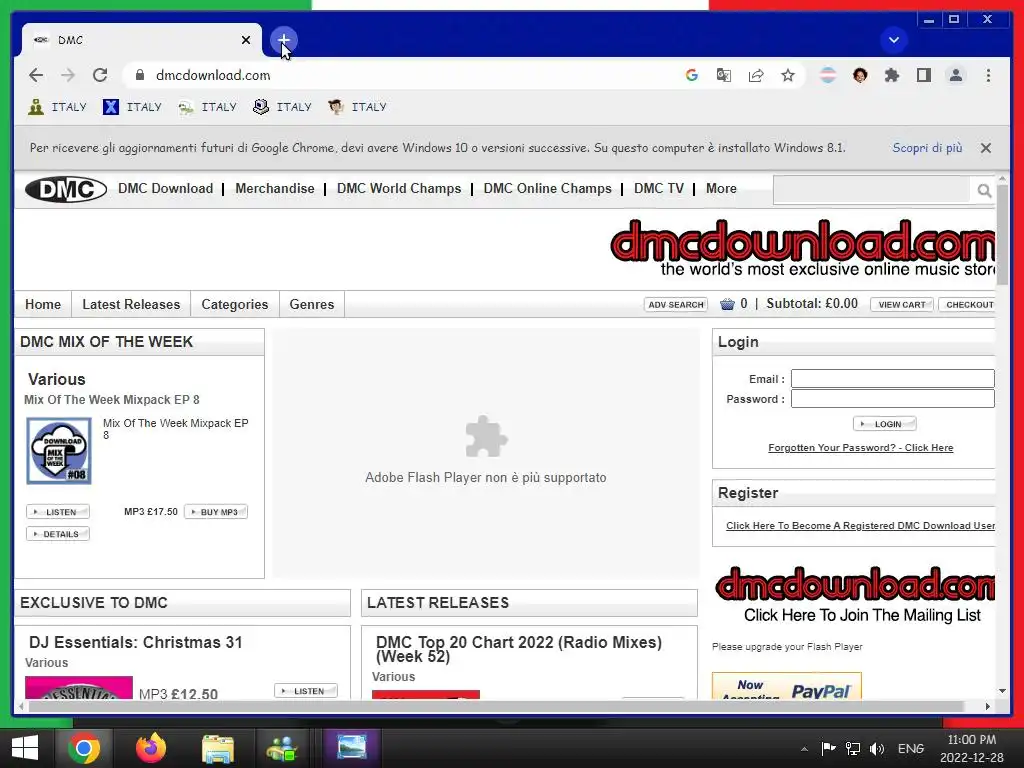The height and width of the screenshot is (768, 1024).
Task: Open DMC World Champs menu item
Action: (x=398, y=188)
